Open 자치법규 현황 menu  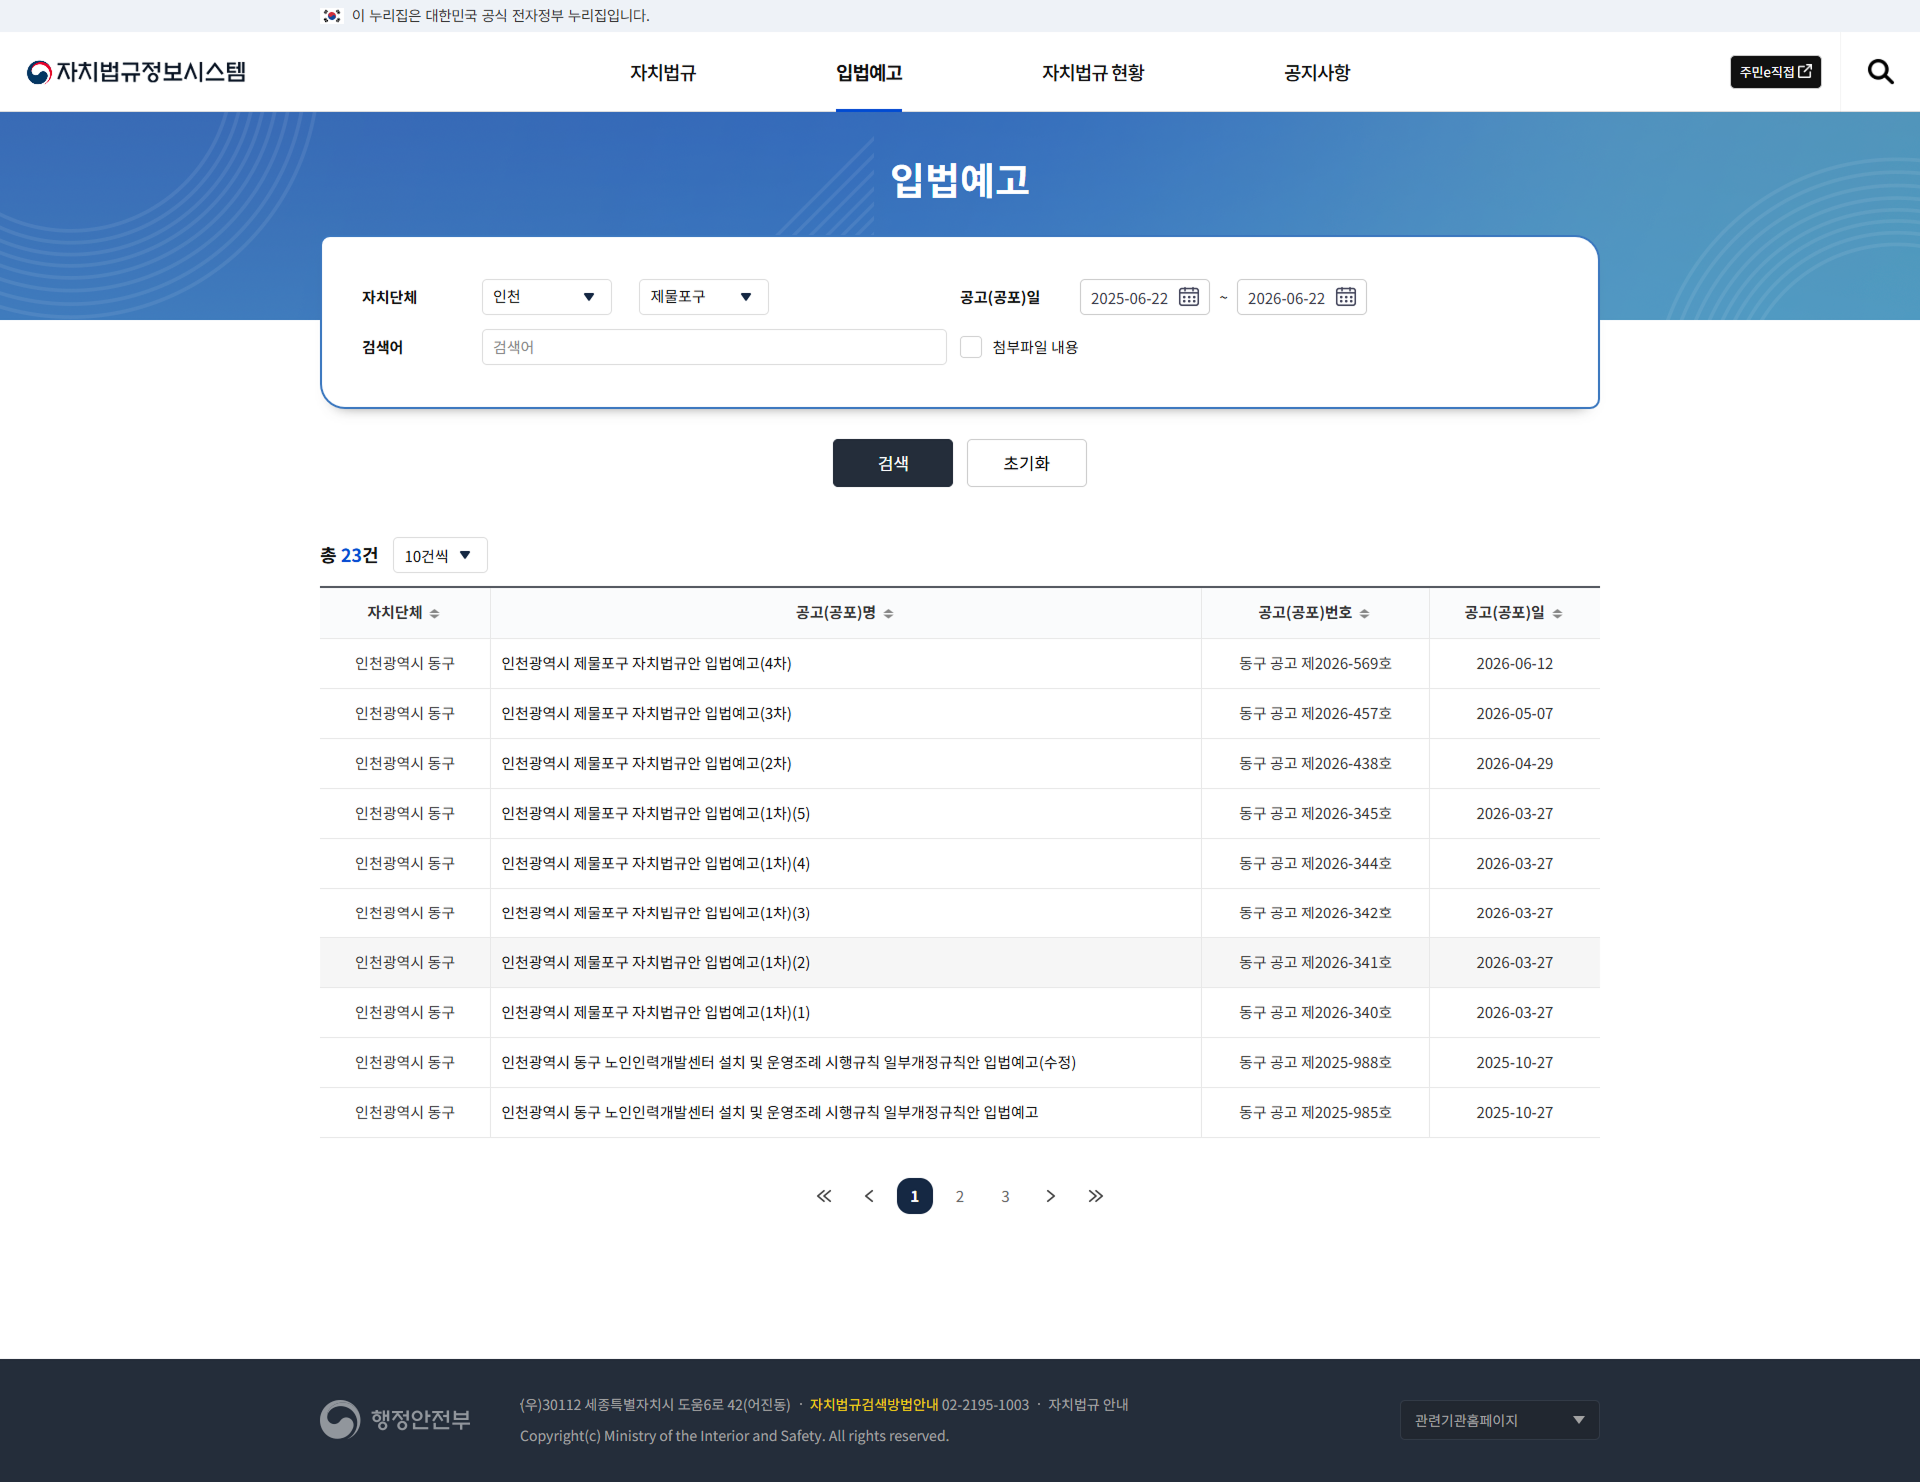pos(1093,72)
